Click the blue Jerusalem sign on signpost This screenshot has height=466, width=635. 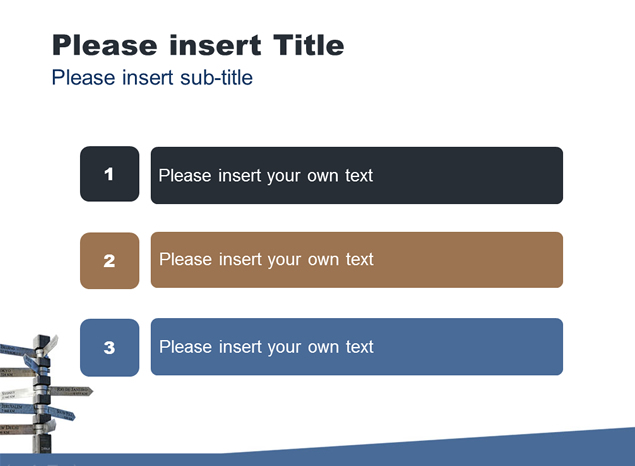(17, 408)
